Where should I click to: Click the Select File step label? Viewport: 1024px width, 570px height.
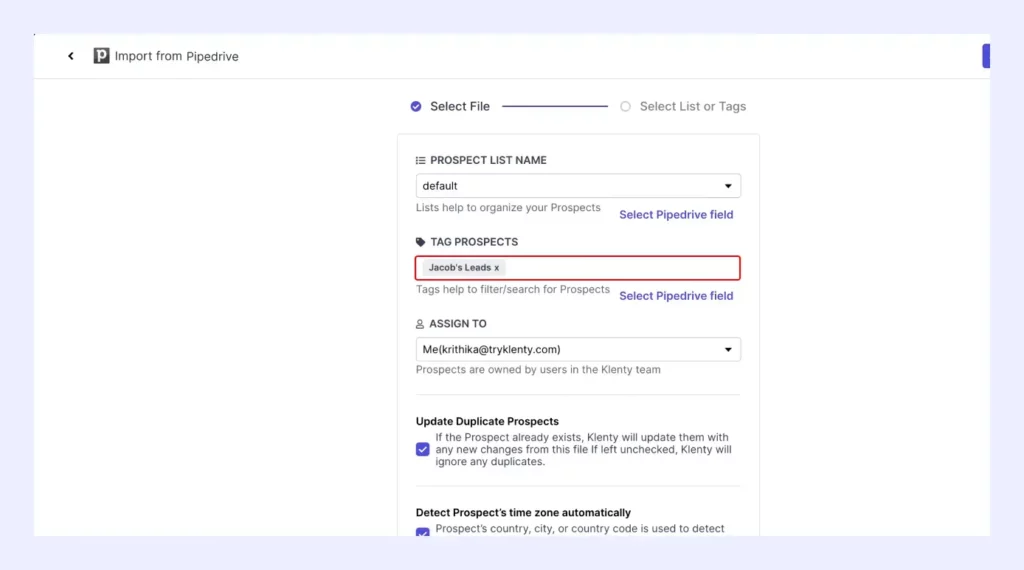[460, 106]
